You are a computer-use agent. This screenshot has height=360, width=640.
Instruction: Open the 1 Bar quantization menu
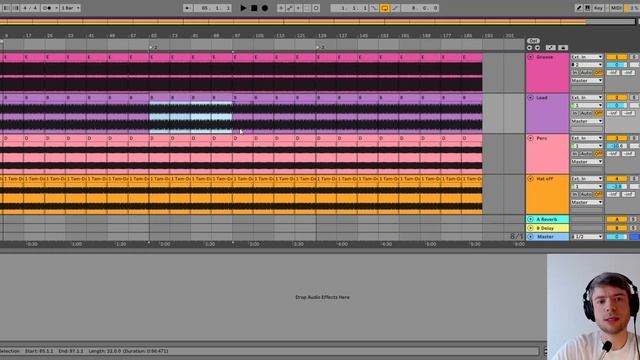coord(70,8)
